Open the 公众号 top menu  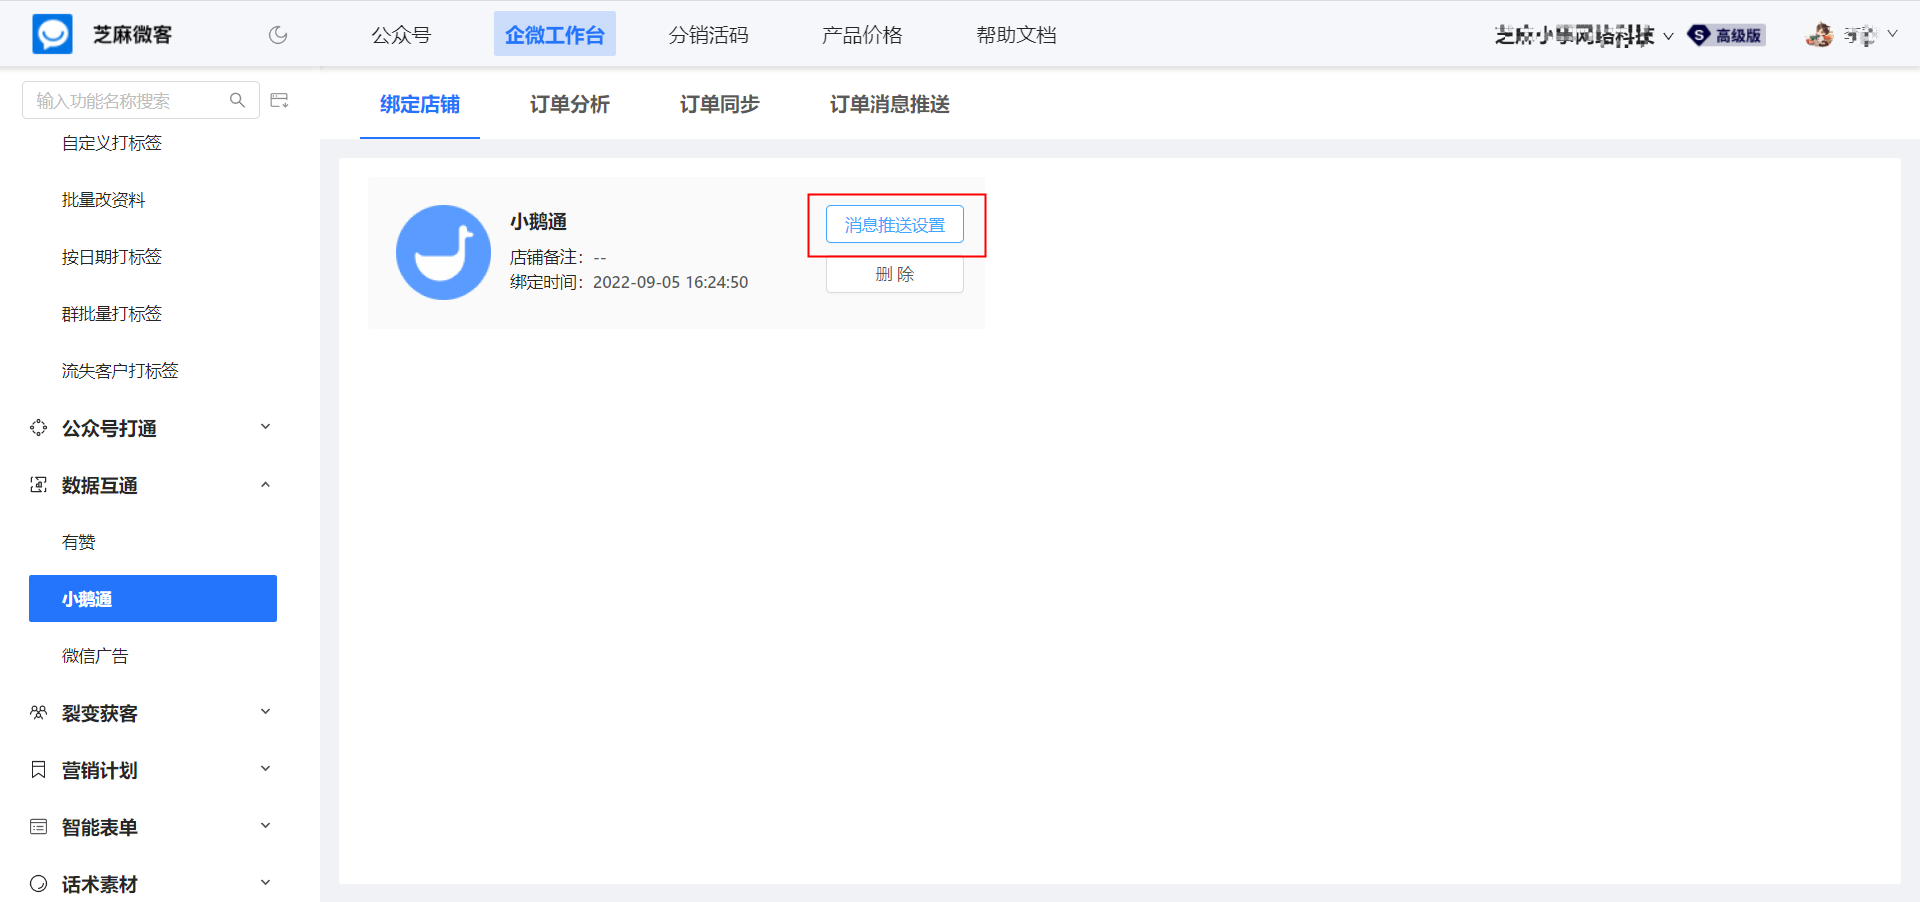point(401,35)
